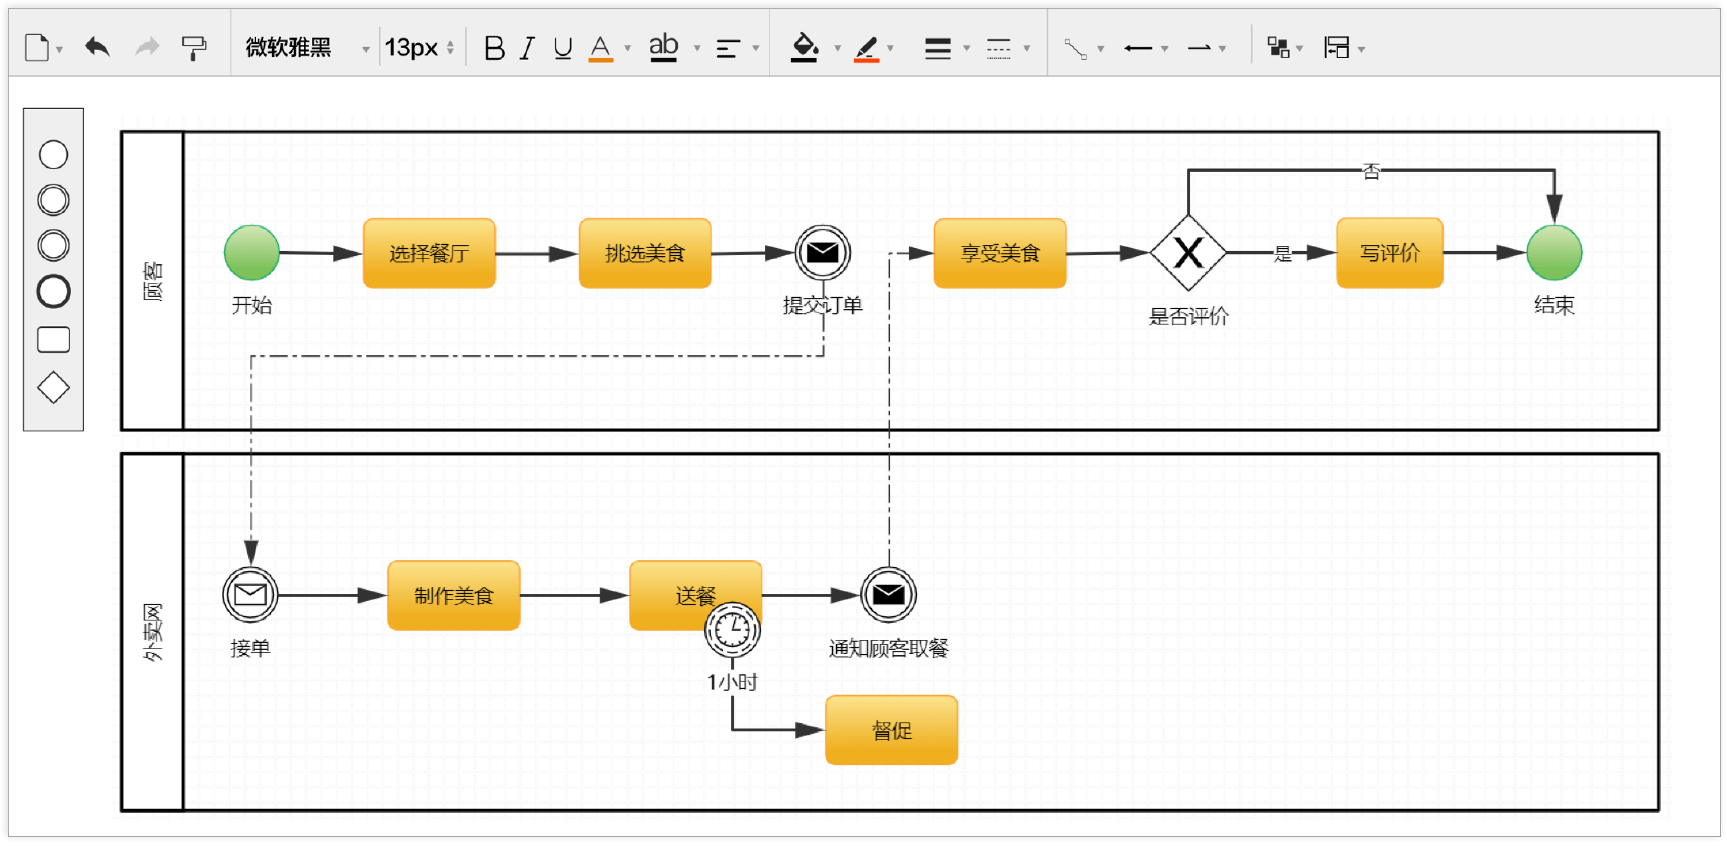Image resolution: width=1727 pixels, height=846 pixels.
Task: Click the fill color bucket icon
Action: pos(804,47)
